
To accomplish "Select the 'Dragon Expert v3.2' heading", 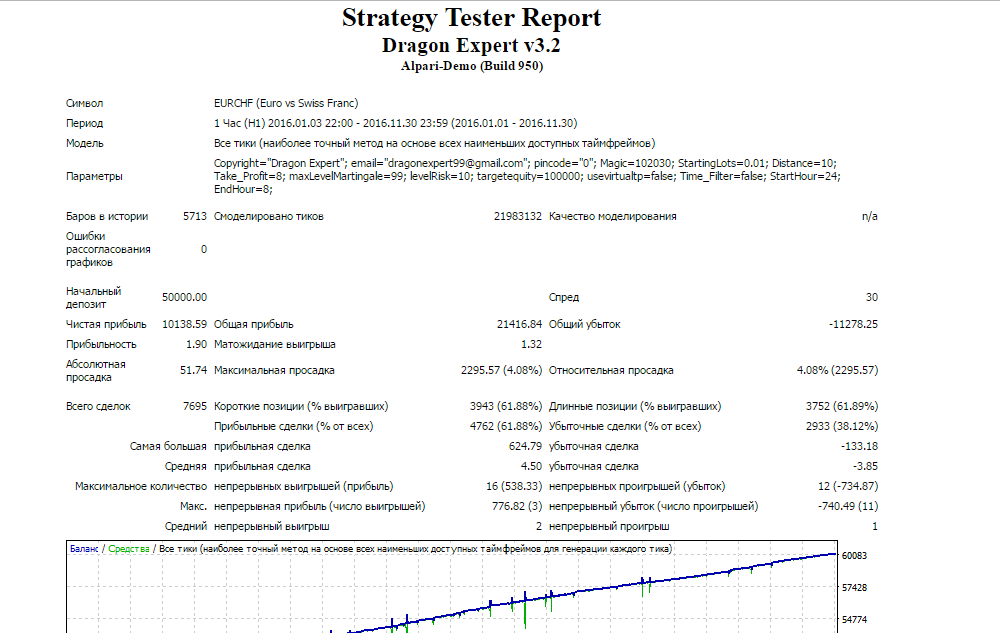I will pyautogui.click(x=471, y=45).
